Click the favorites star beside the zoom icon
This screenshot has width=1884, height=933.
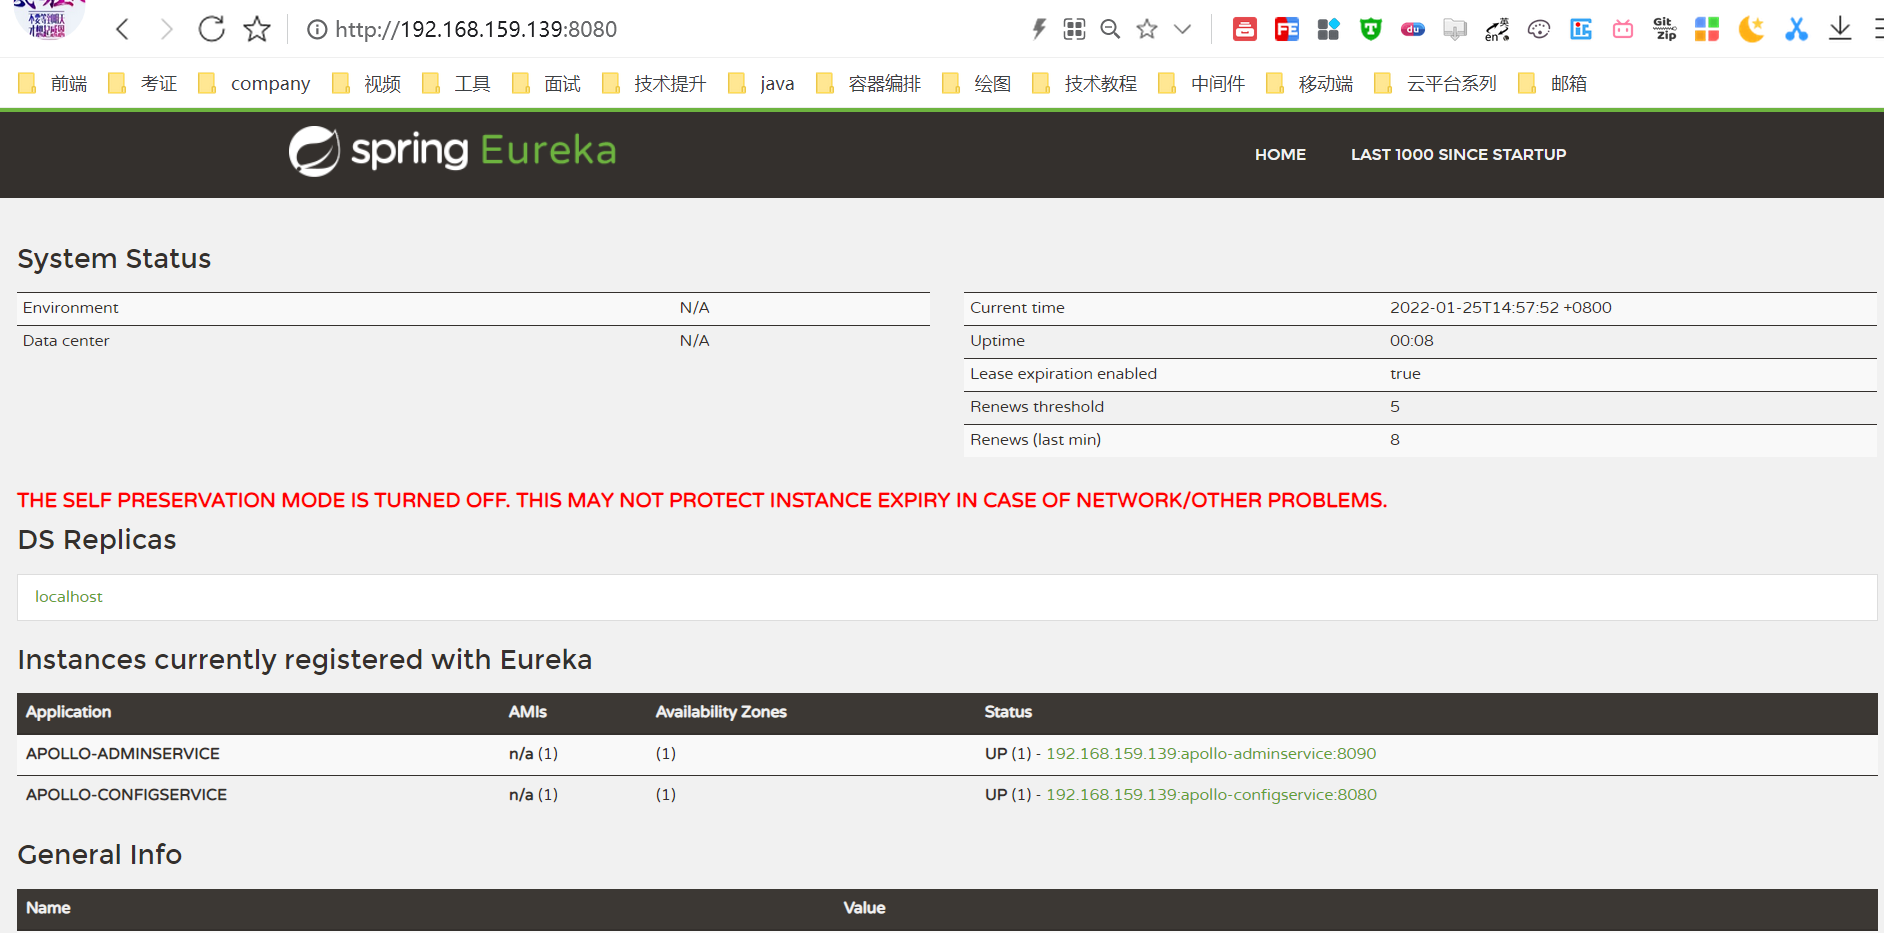coord(1147,29)
